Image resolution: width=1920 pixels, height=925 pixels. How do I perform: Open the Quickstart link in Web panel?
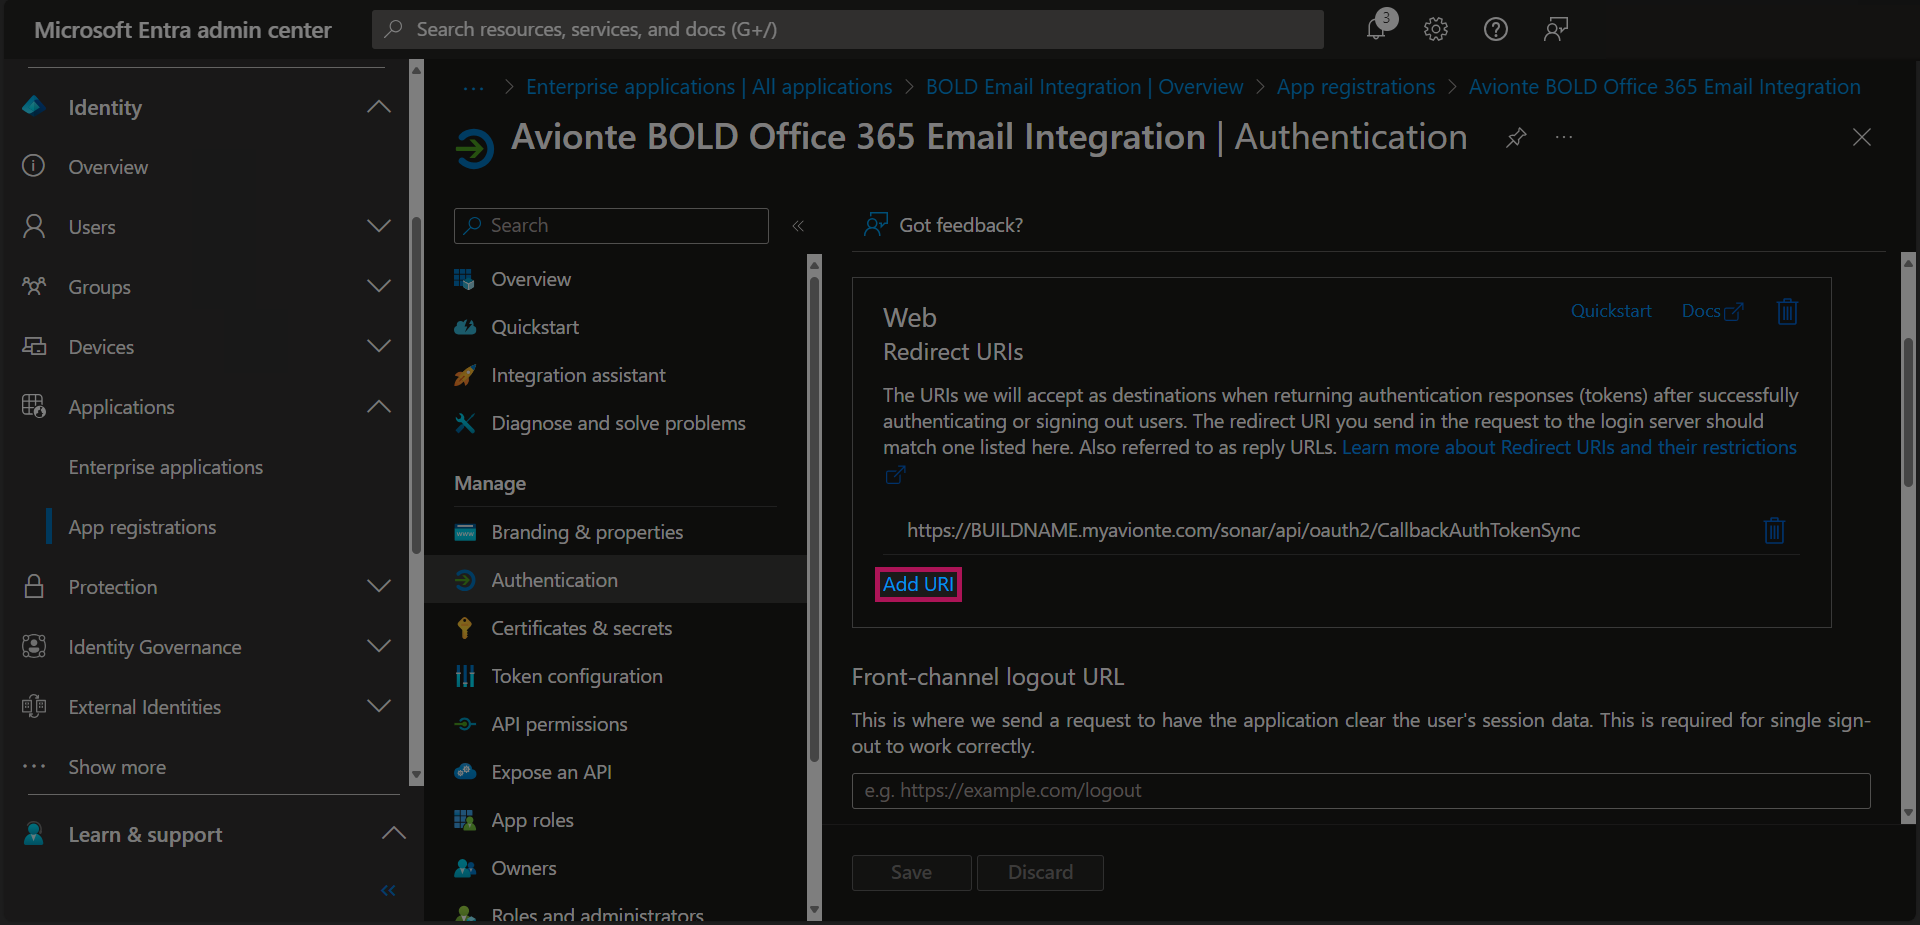click(x=1610, y=311)
